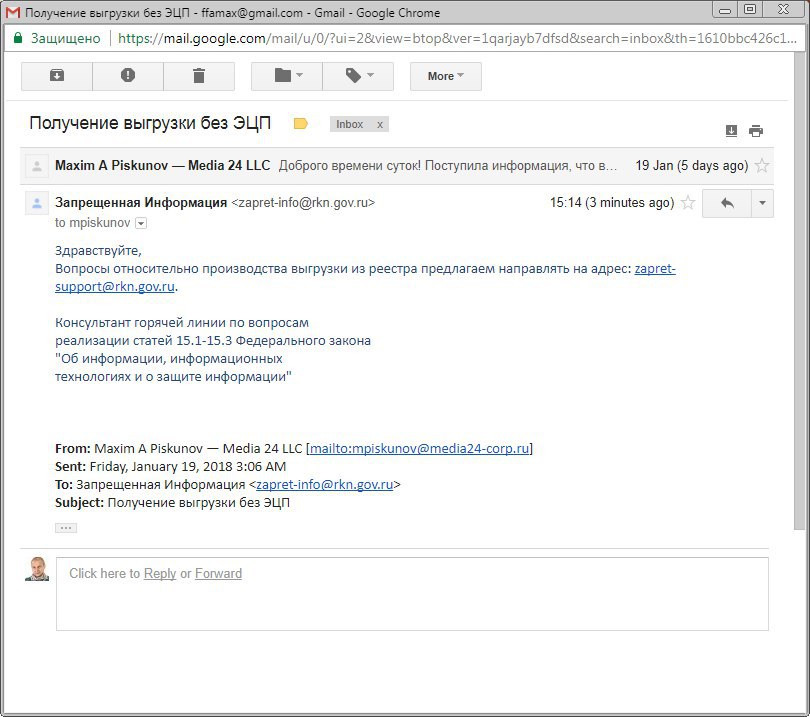Image resolution: width=810 pixels, height=717 pixels.
Task: Click the secure lock icon in address bar
Action: (18, 38)
